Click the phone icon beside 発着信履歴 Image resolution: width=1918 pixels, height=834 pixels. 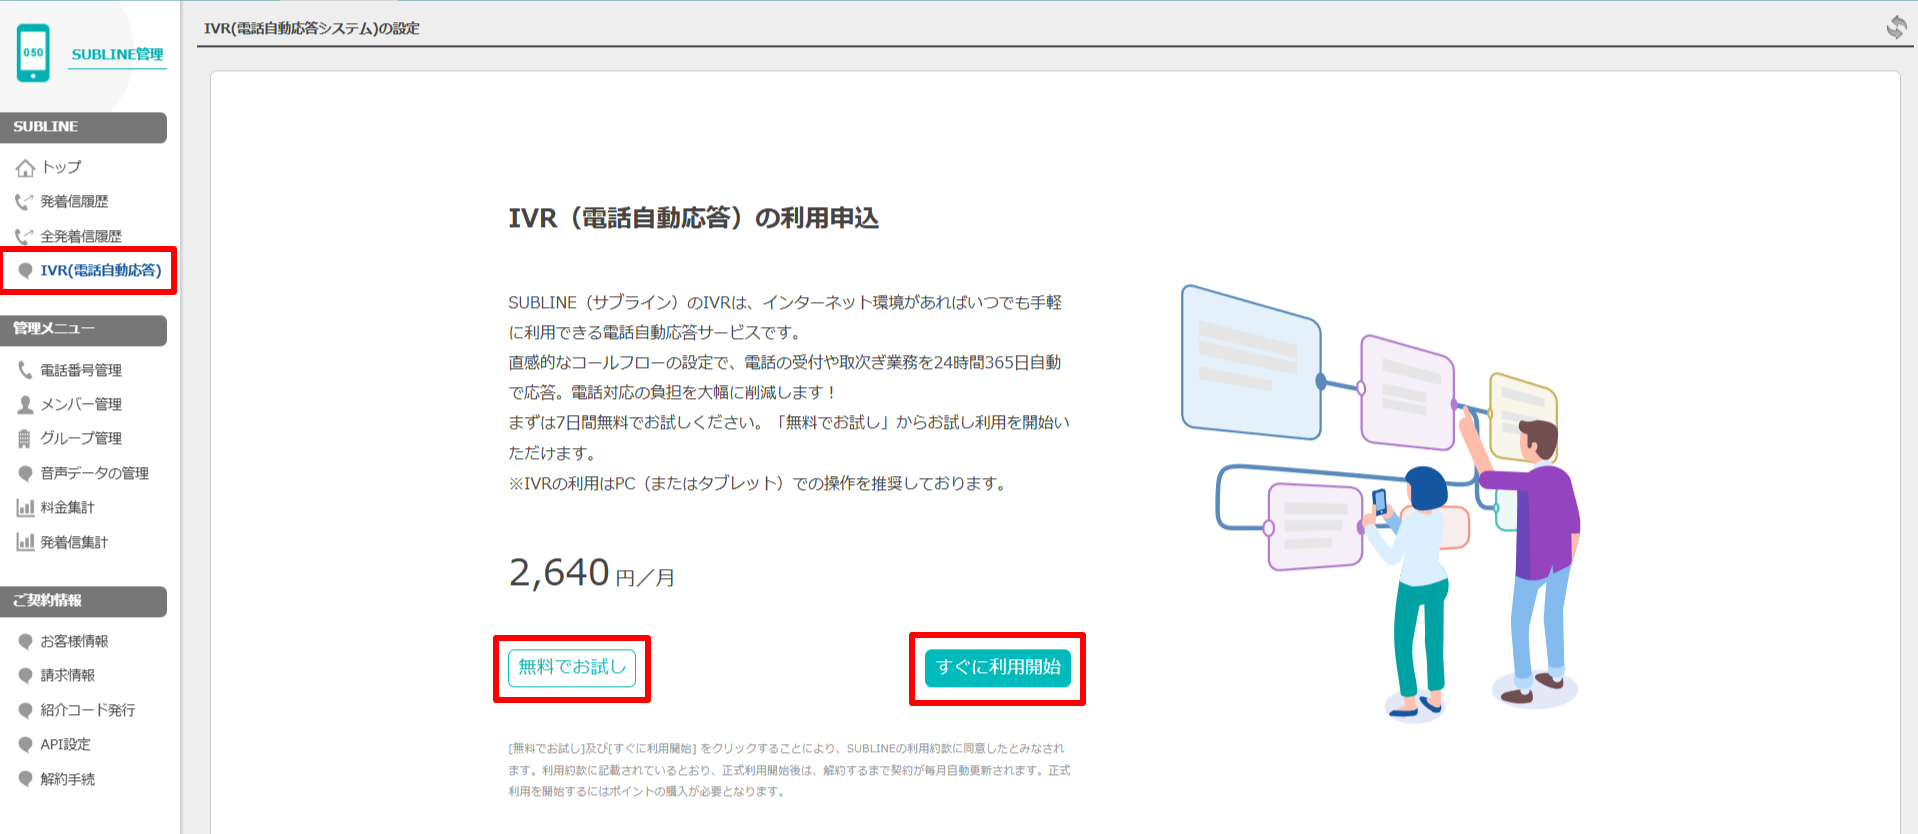[x=24, y=202]
